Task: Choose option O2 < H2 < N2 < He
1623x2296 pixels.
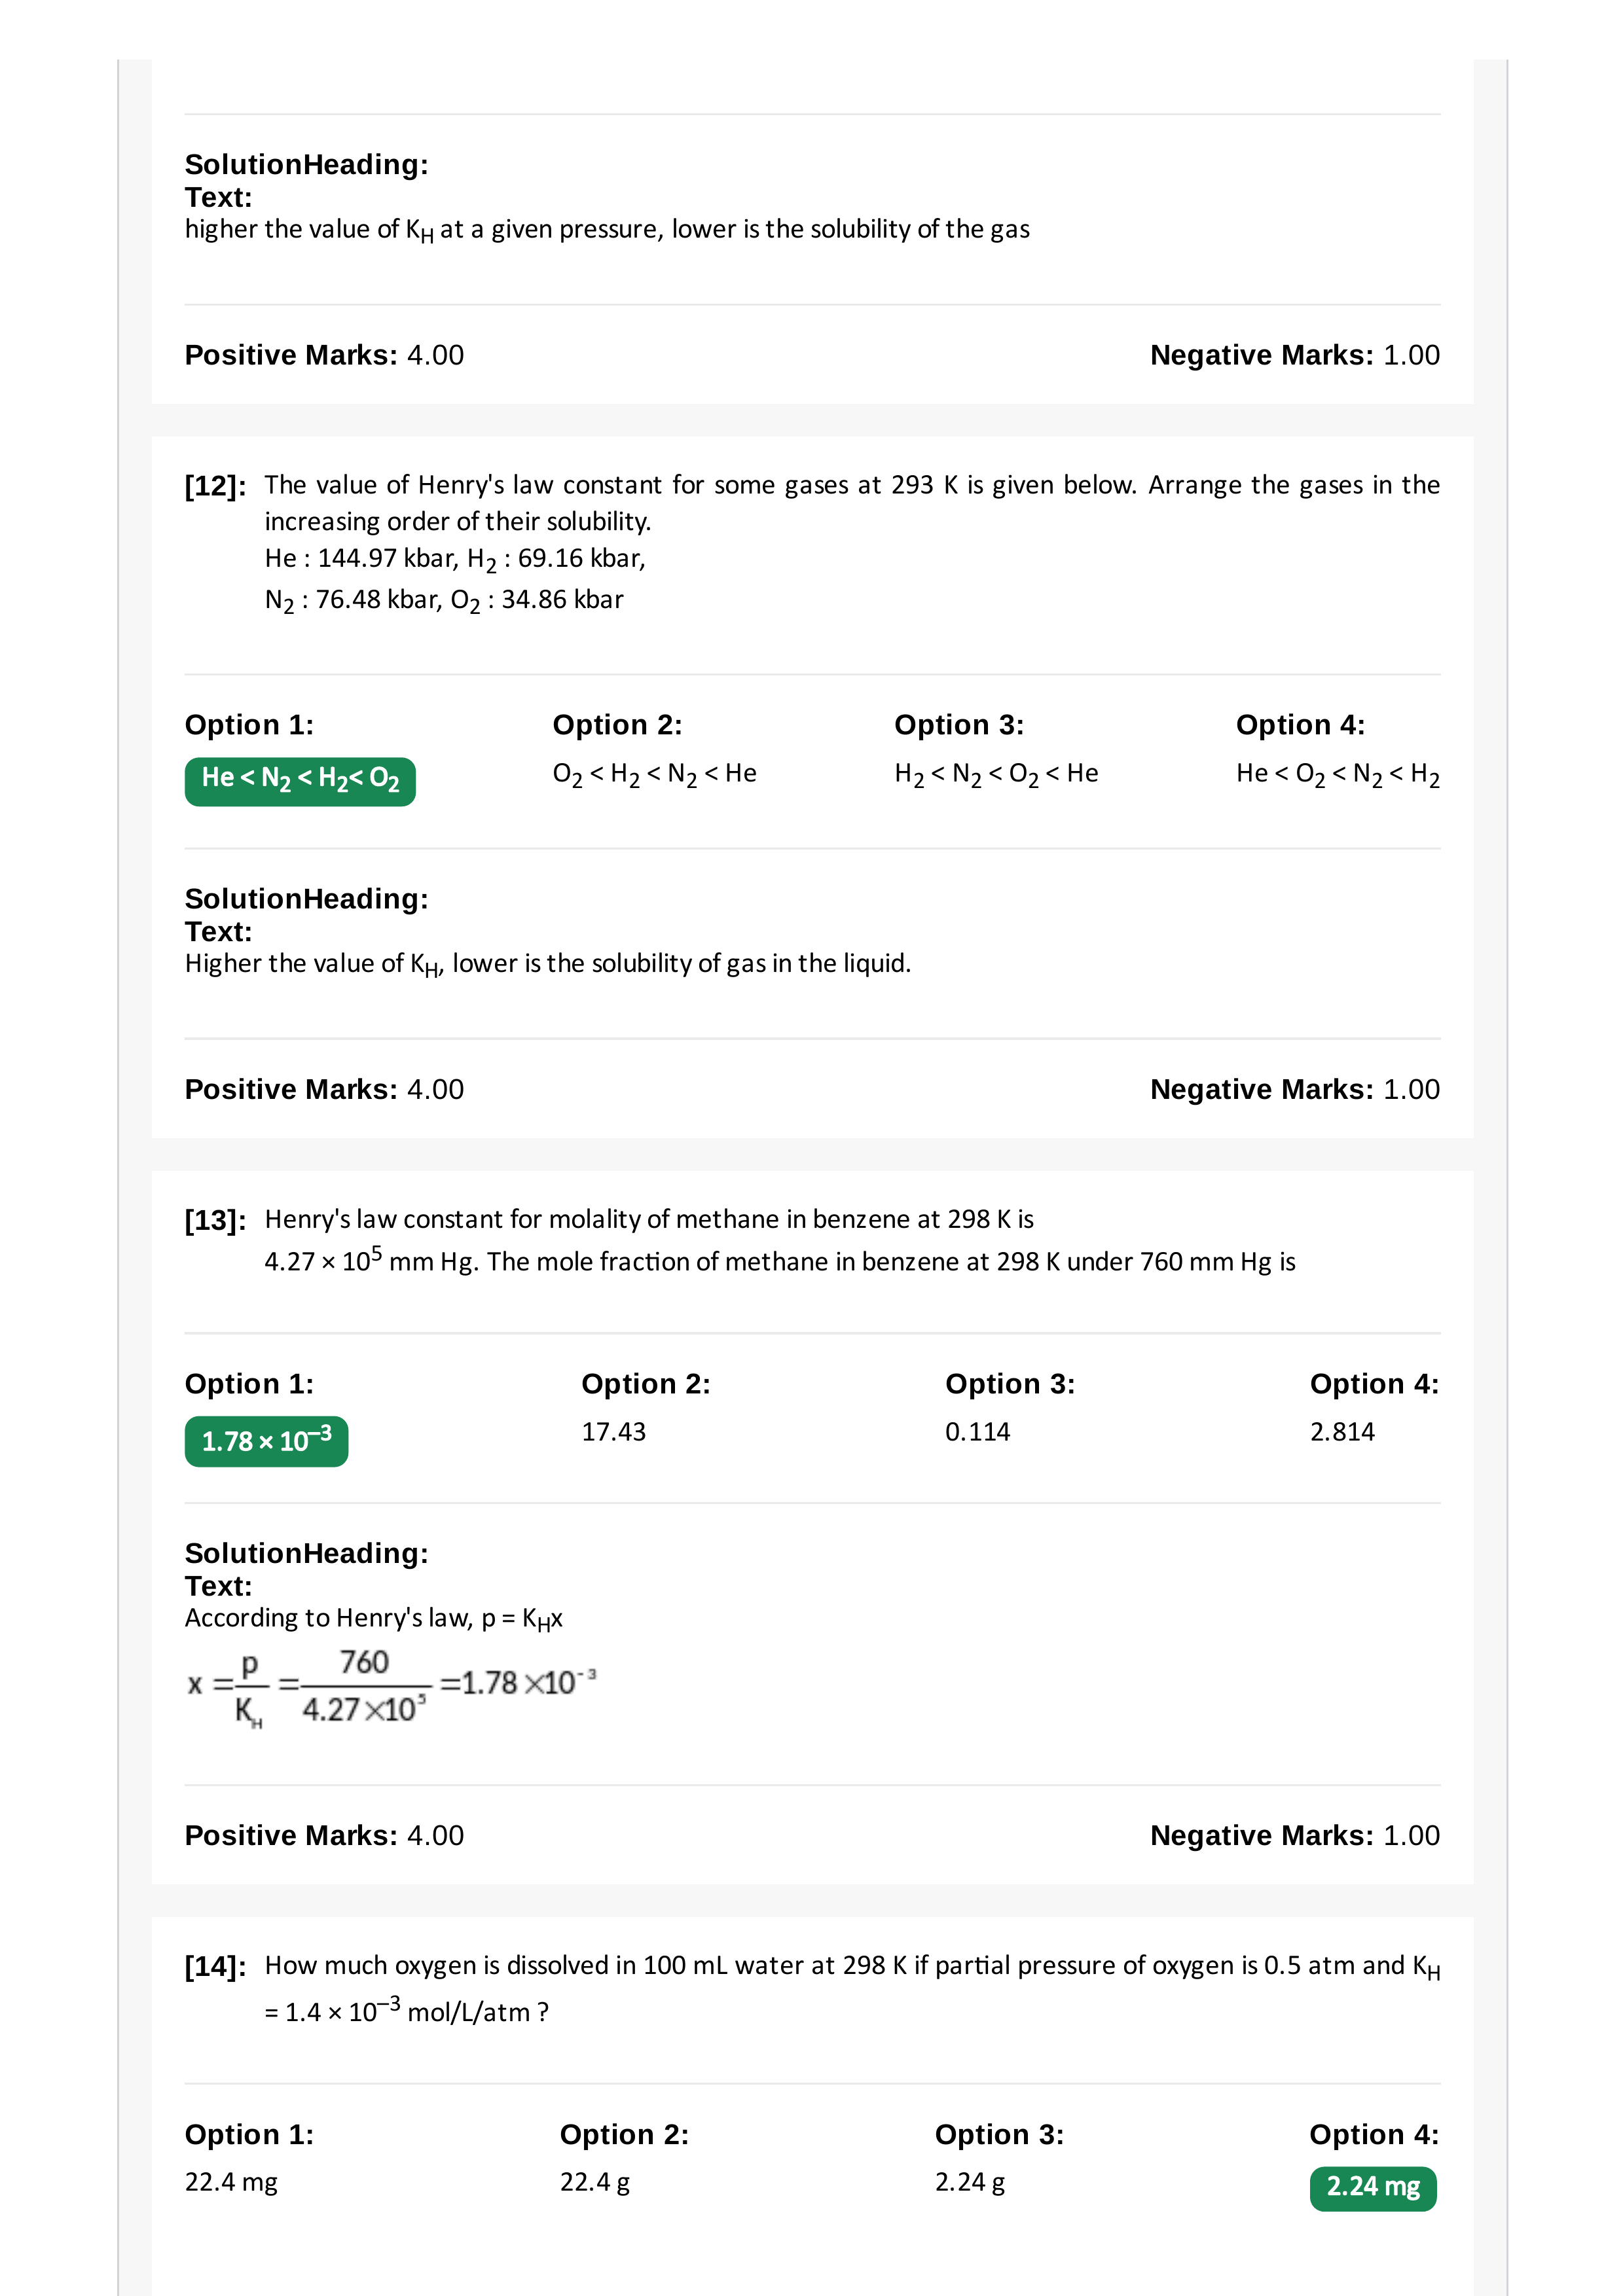Action: click(x=654, y=775)
